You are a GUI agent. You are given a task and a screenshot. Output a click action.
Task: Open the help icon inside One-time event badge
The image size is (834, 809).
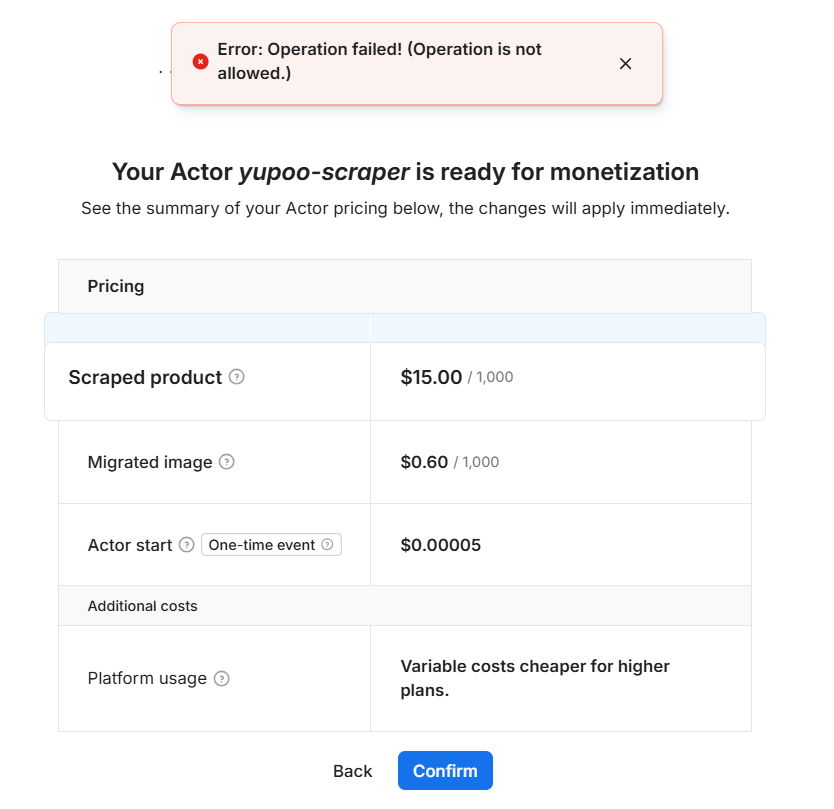pyautogui.click(x=328, y=545)
